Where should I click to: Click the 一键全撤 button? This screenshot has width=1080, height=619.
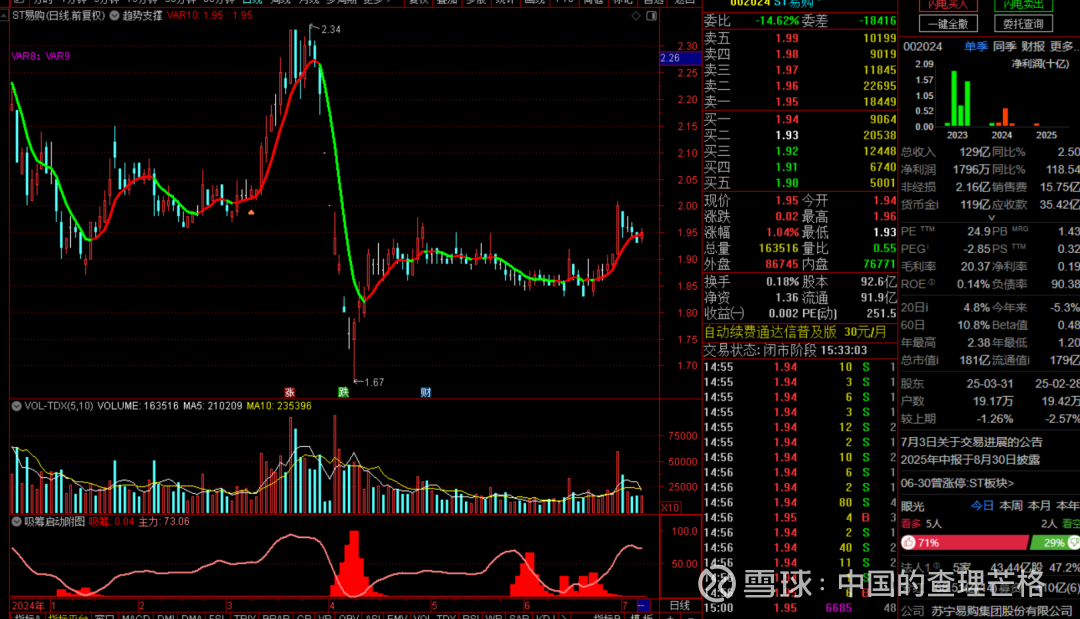[x=948, y=24]
